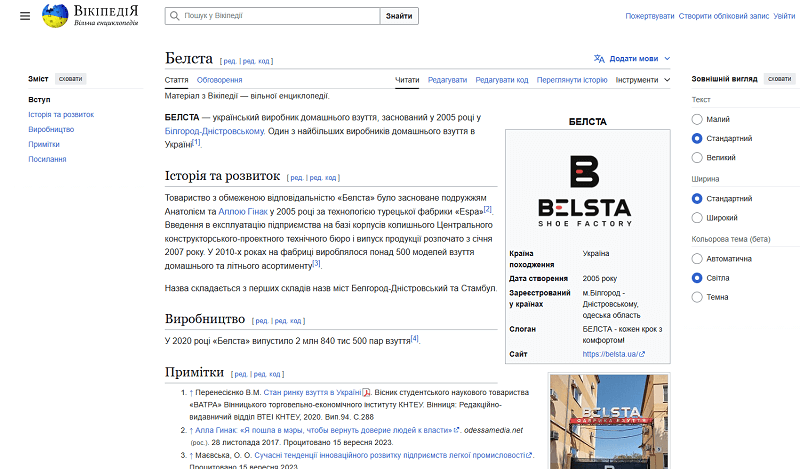Open the Переглянути історію tab

(572, 80)
